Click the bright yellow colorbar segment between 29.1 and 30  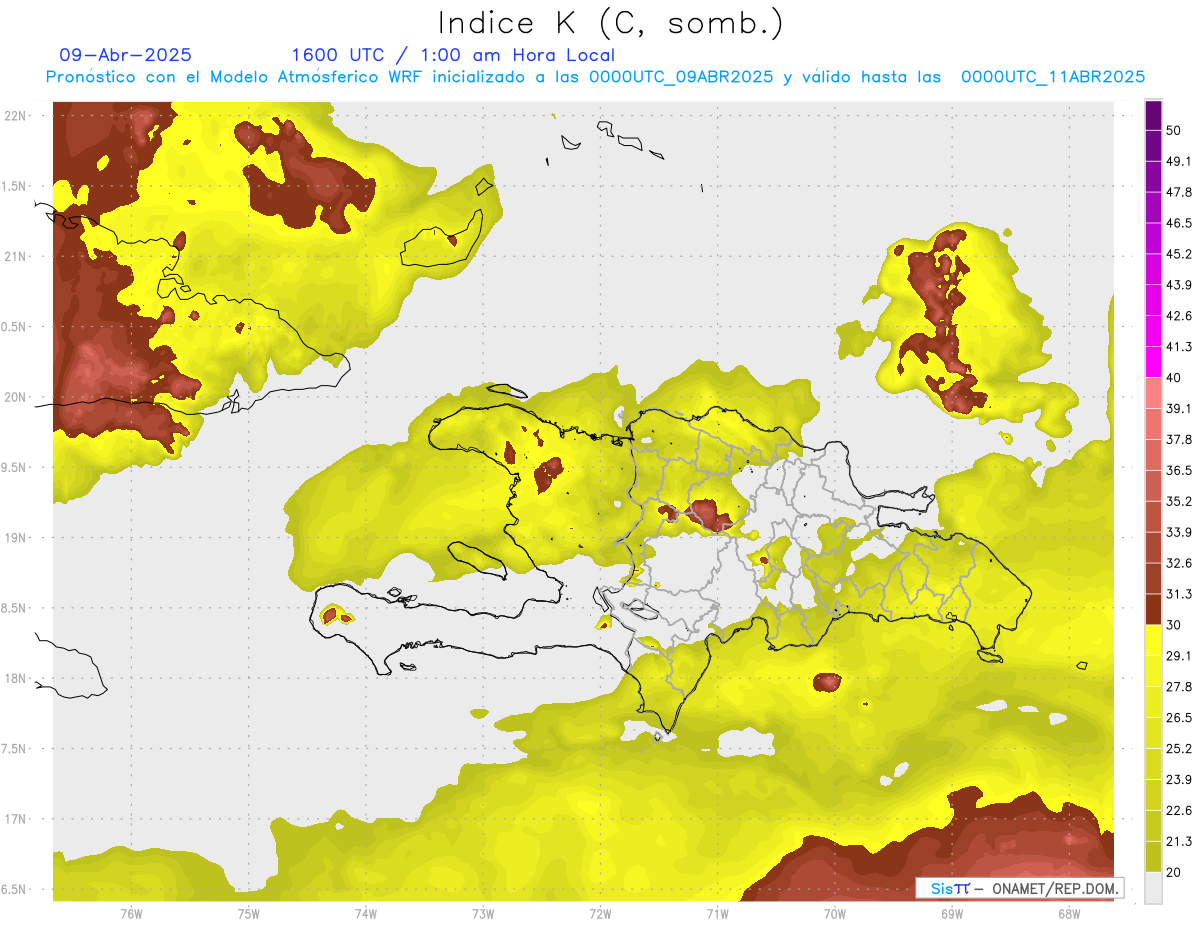coord(1153,640)
